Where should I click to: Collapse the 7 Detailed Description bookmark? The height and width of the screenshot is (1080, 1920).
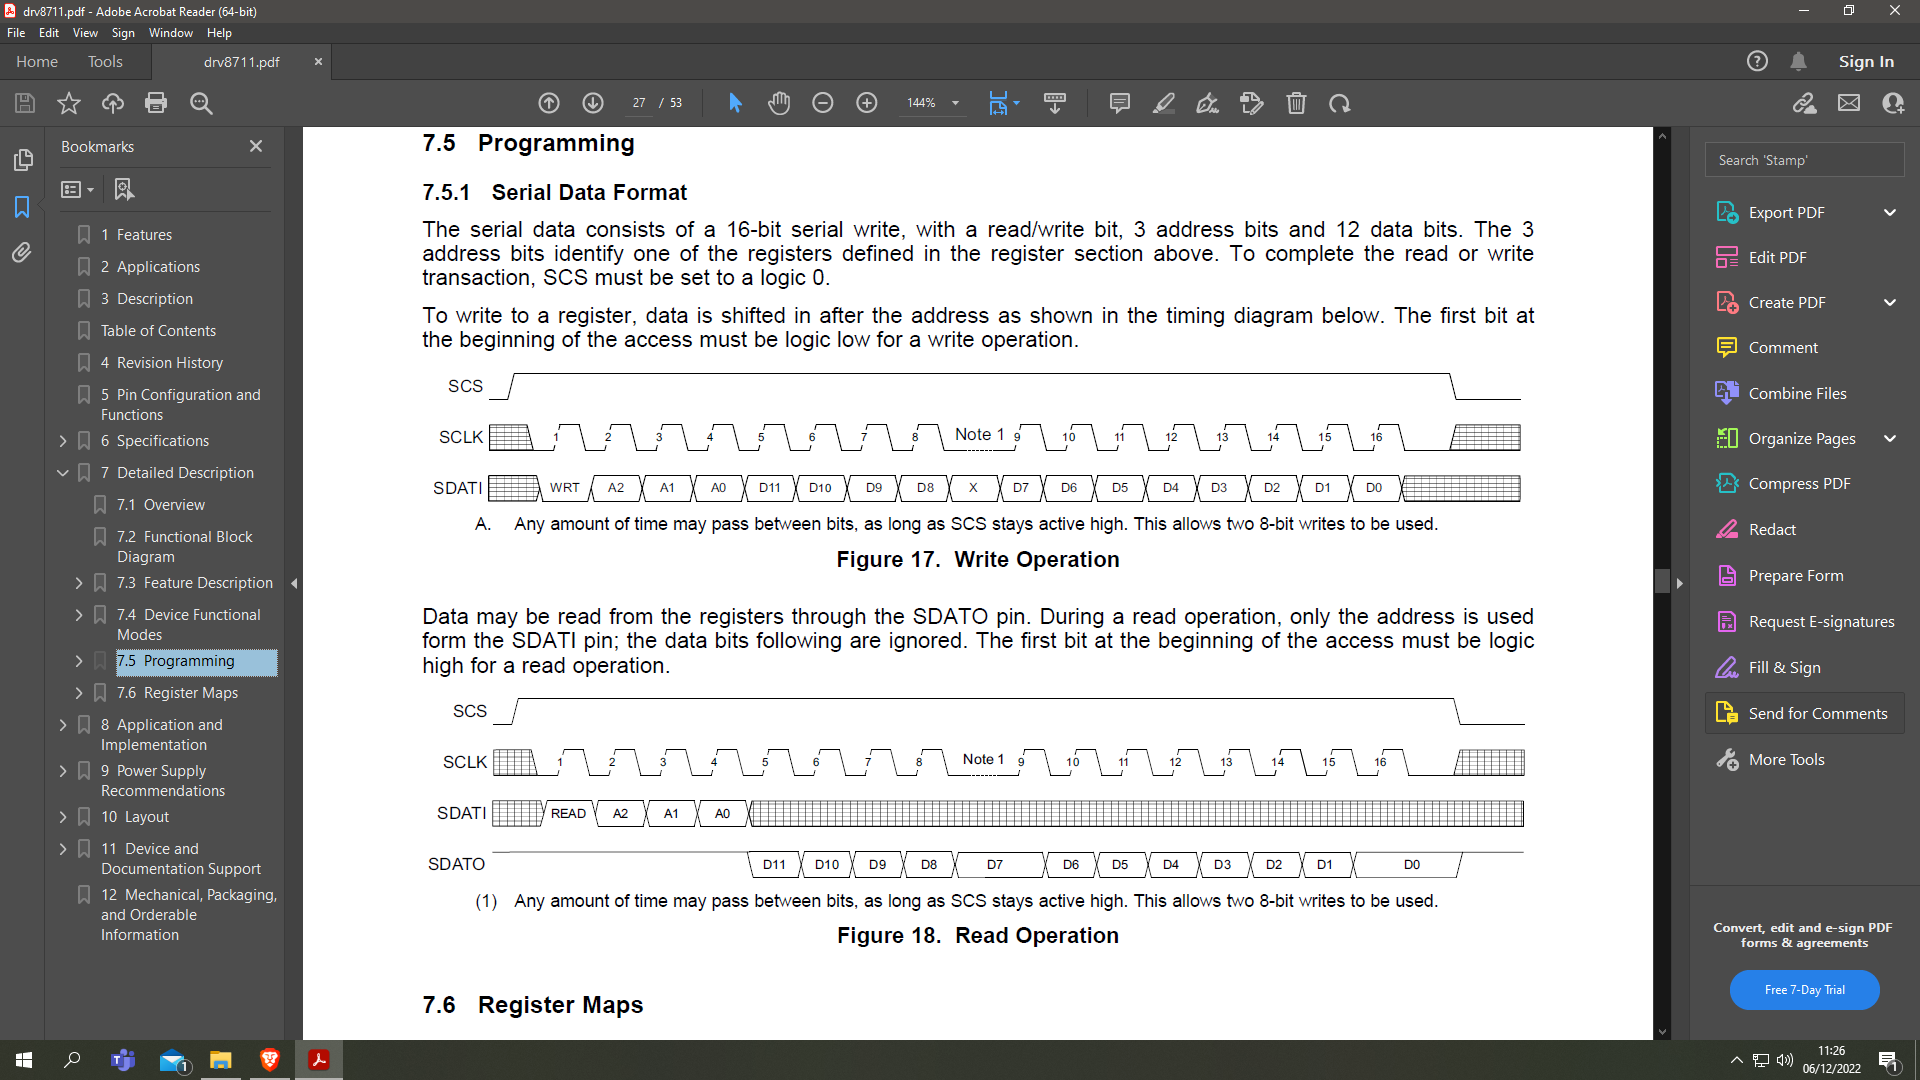point(63,473)
